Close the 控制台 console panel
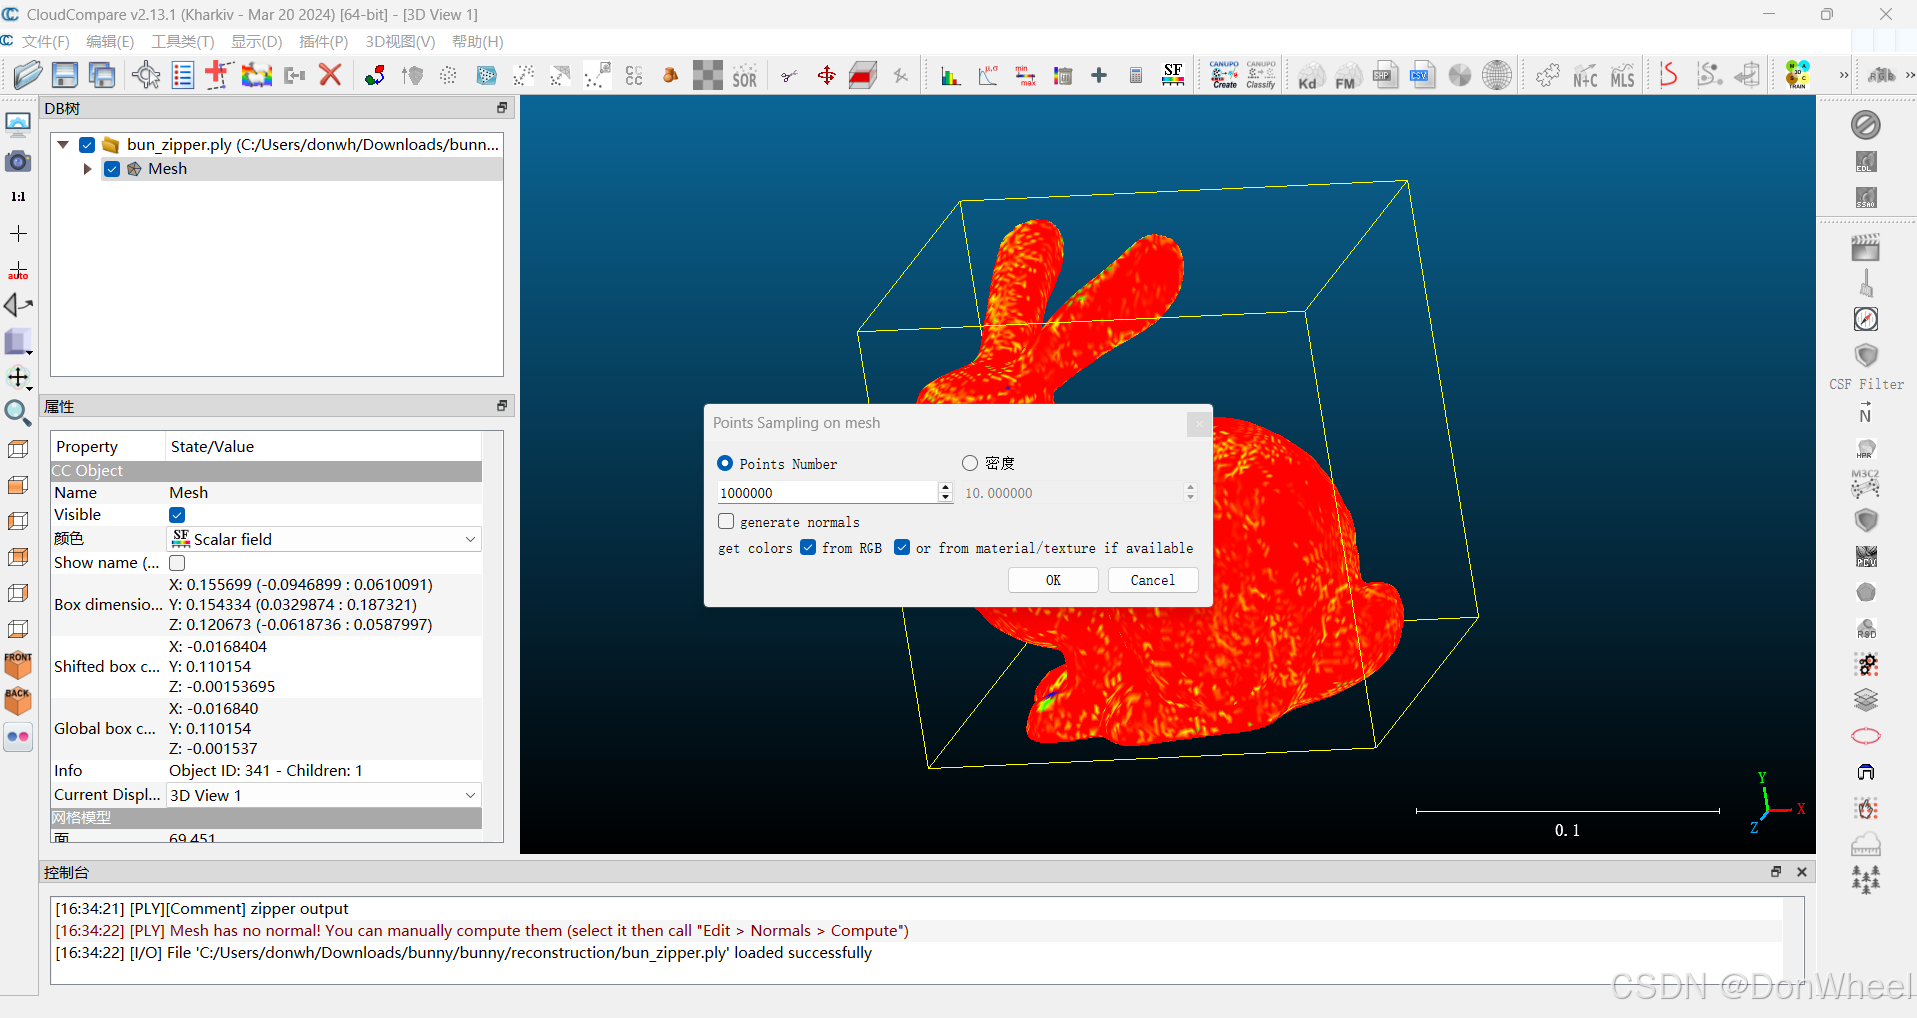 pyautogui.click(x=1802, y=872)
